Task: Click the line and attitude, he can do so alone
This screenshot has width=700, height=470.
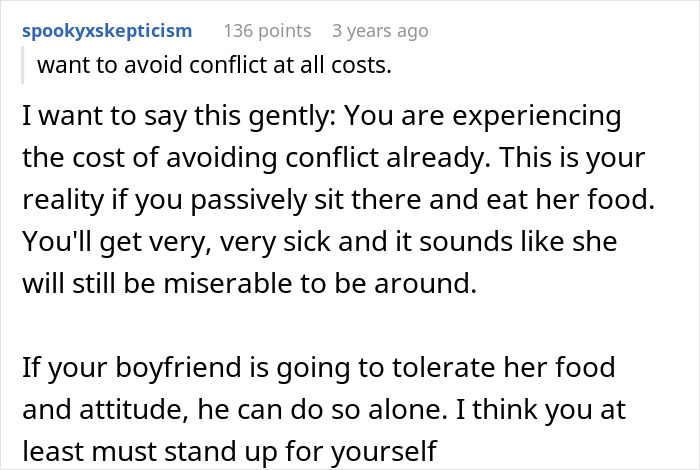Action: pos(324,410)
